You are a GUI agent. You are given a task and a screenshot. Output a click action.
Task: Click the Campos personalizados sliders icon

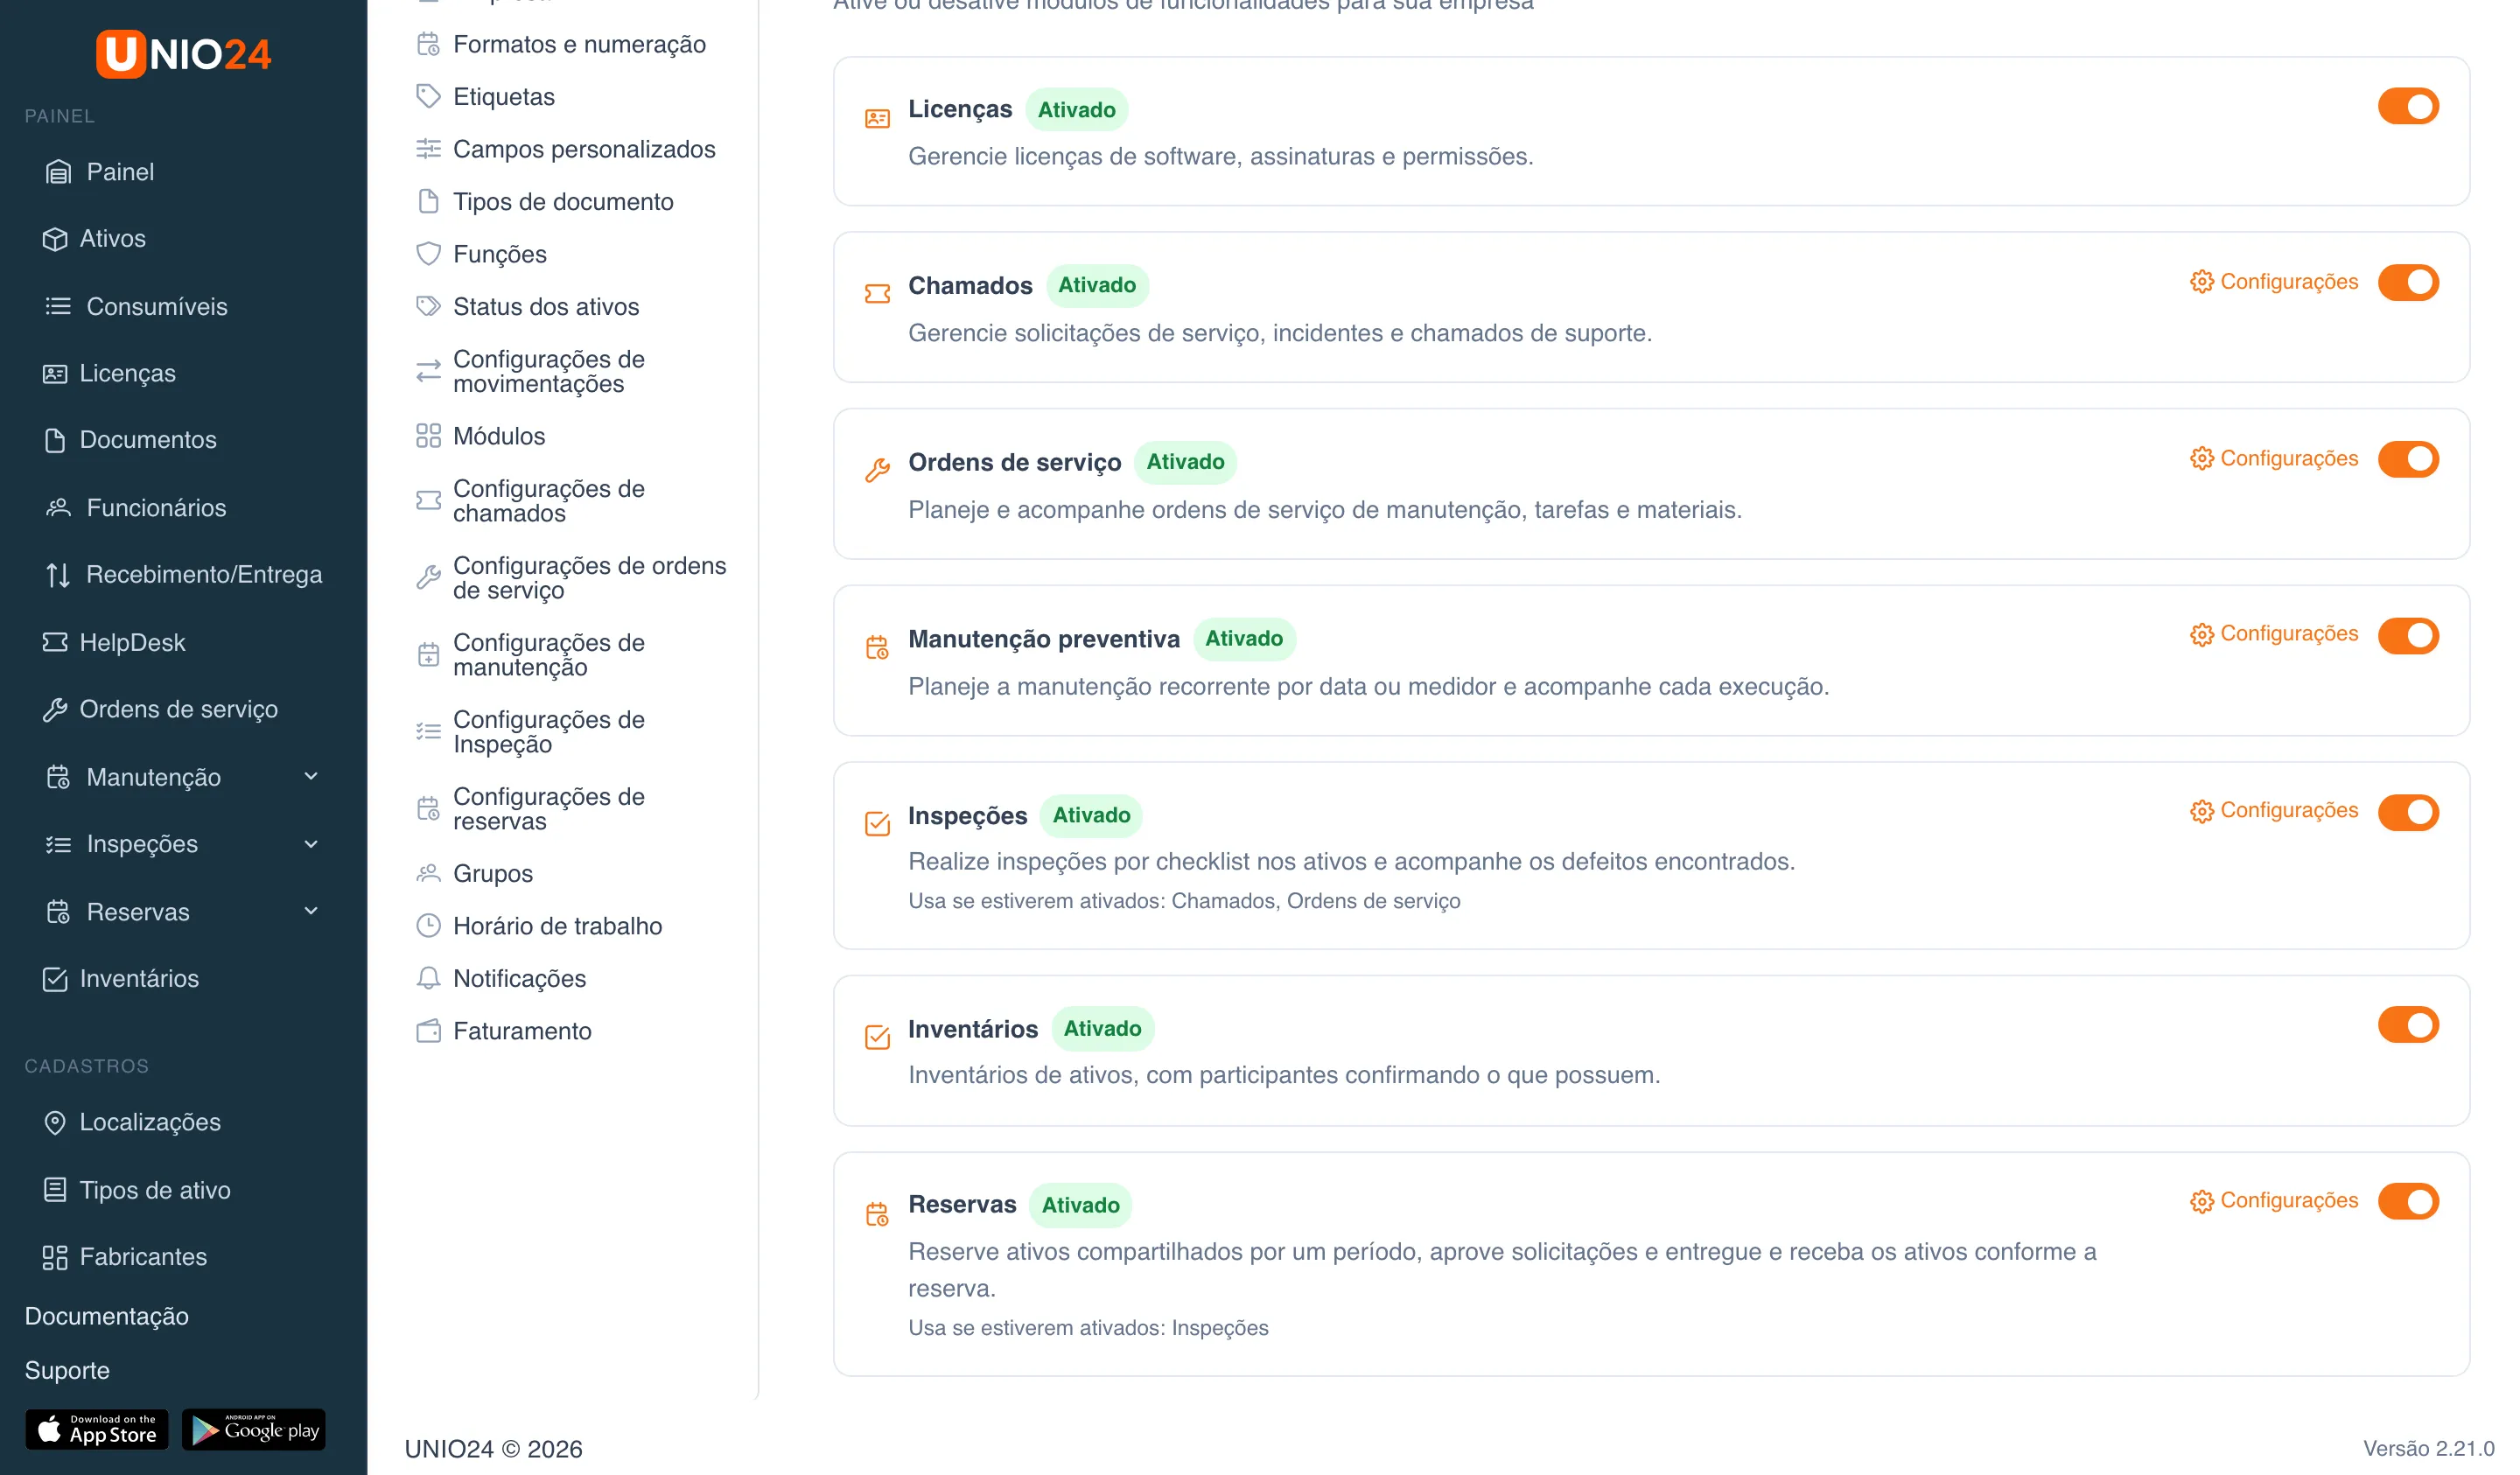[428, 149]
